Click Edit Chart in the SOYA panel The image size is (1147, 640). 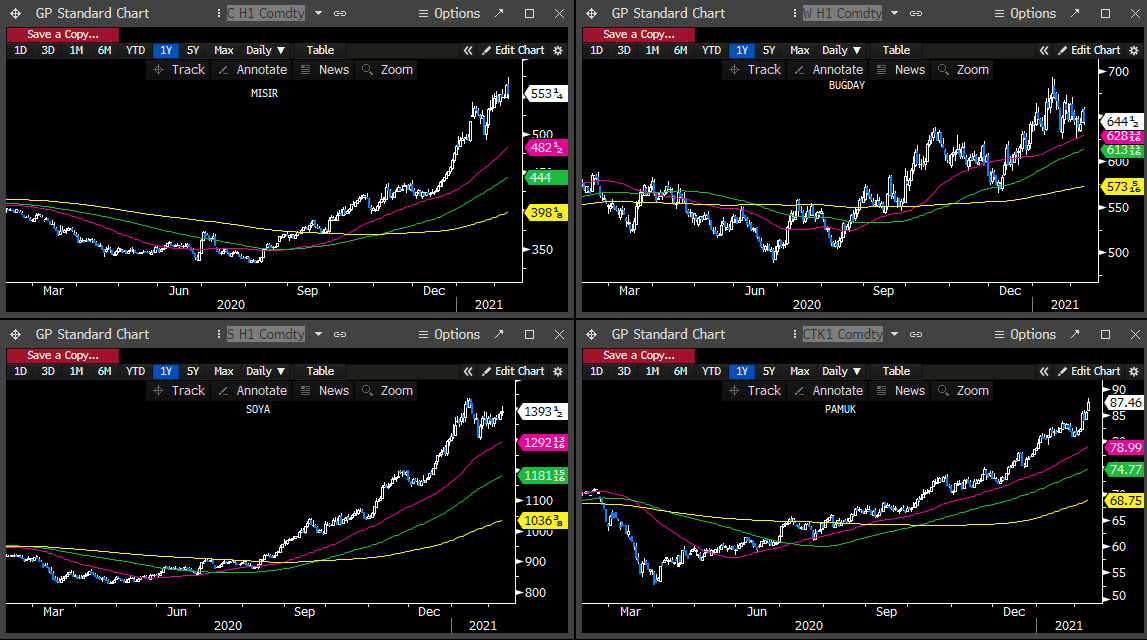pyautogui.click(x=514, y=372)
